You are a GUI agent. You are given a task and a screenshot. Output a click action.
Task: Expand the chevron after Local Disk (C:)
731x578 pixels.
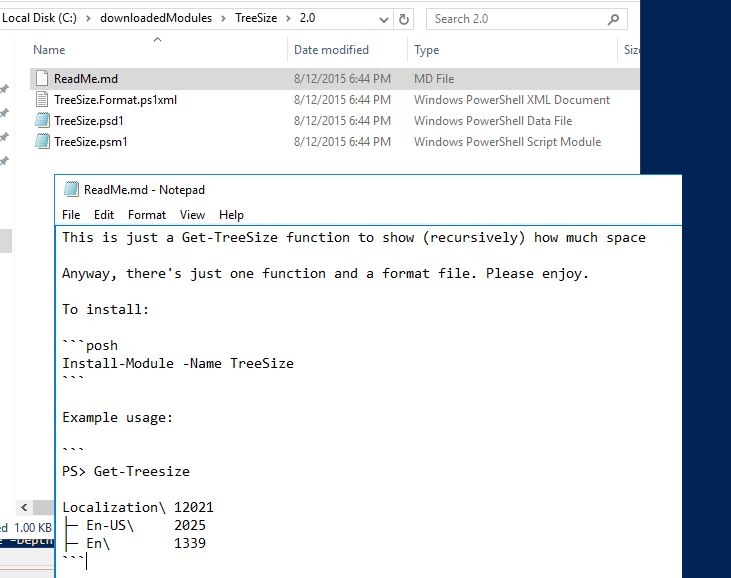[88, 19]
